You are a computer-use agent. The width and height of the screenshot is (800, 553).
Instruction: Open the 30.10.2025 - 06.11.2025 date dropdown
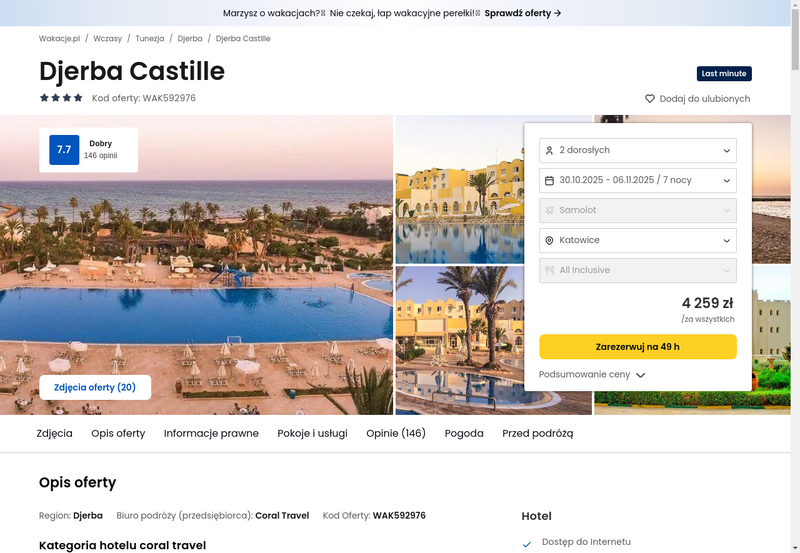point(638,181)
